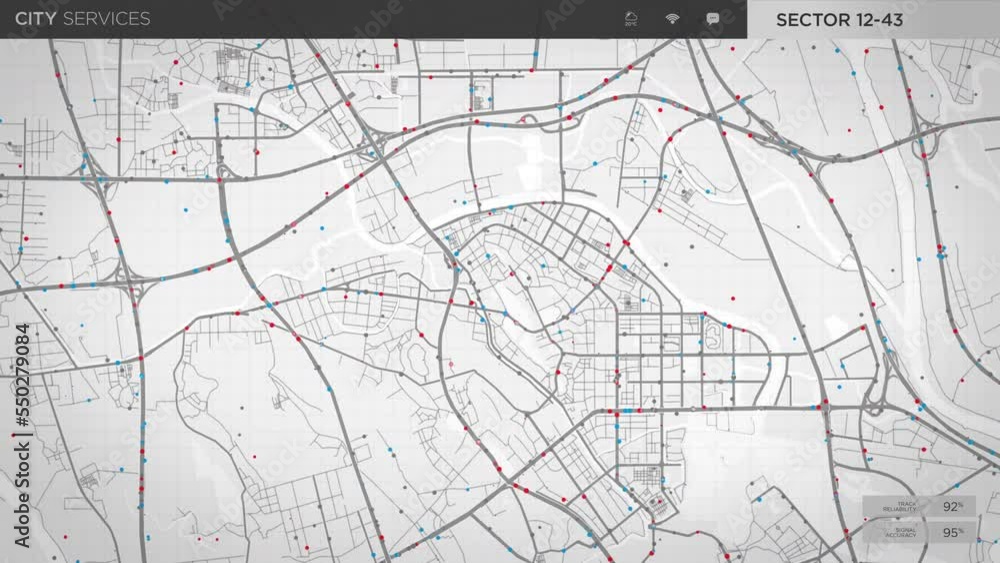This screenshot has height=563, width=1000.
Task: Check the Wi-Fi signal icon
Action: pyautogui.click(x=672, y=18)
